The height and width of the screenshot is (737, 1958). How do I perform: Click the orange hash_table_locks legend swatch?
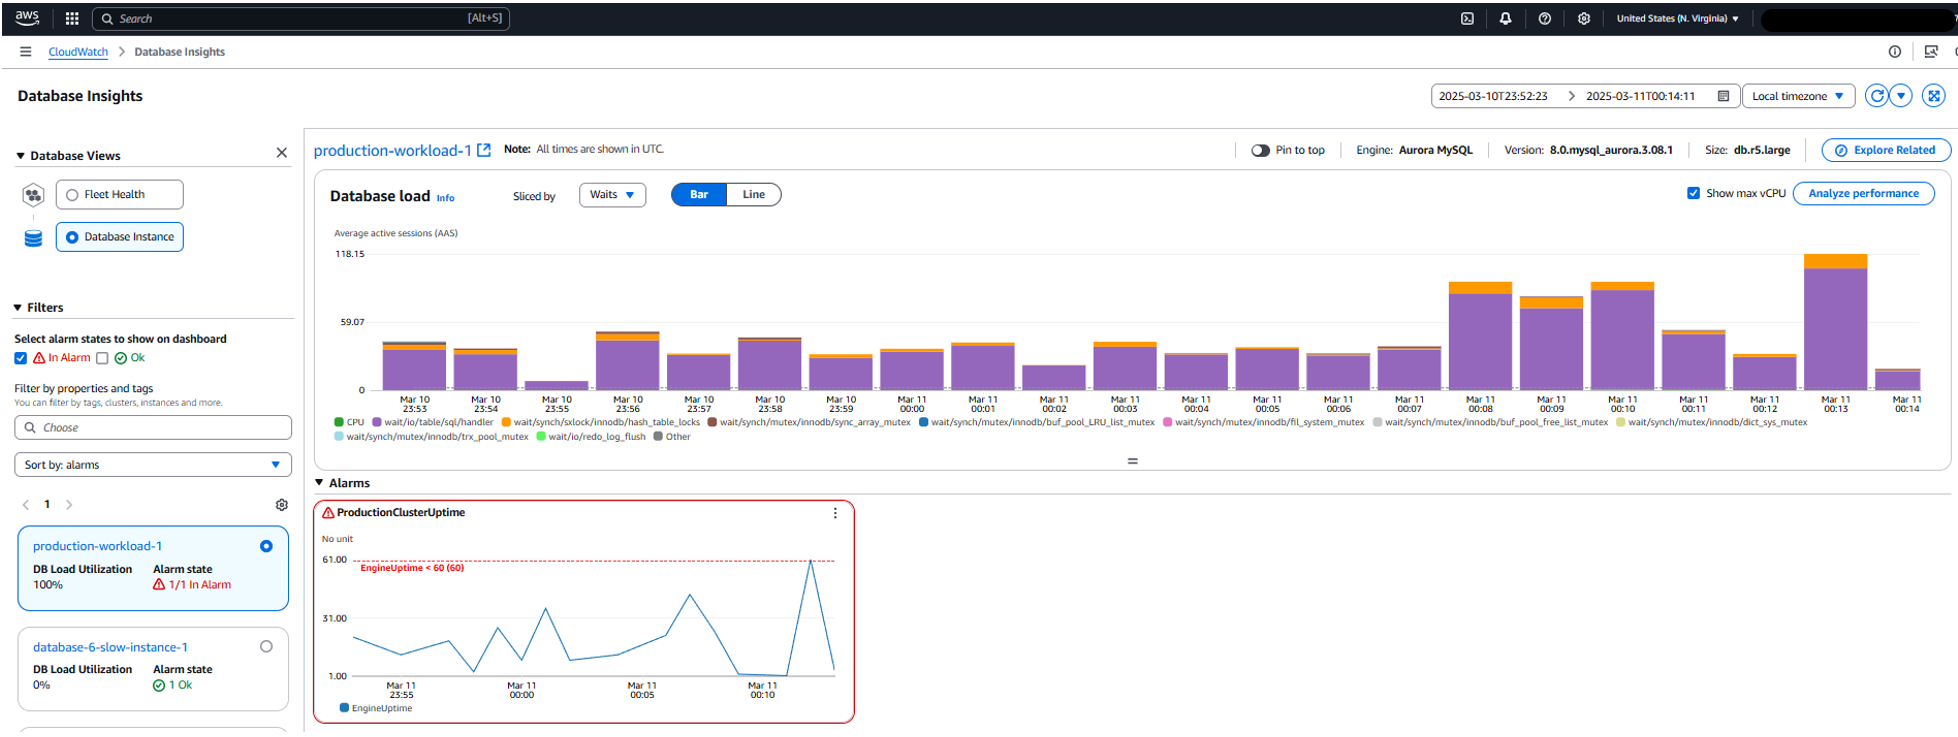[507, 422]
